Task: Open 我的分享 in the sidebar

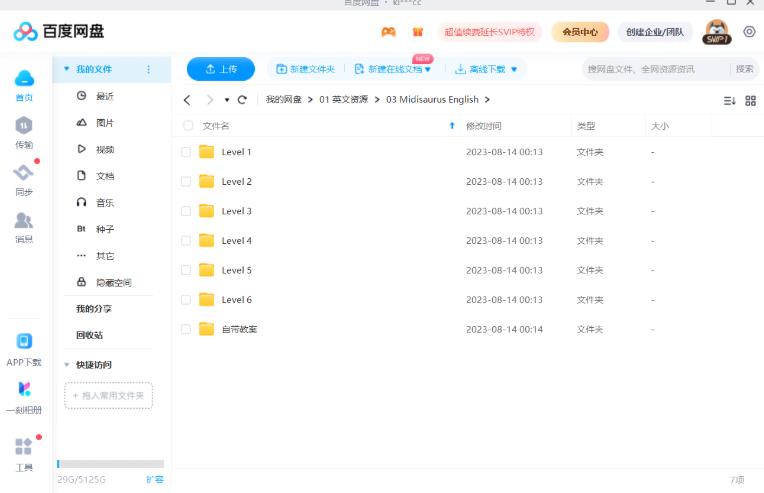Action: click(x=94, y=309)
